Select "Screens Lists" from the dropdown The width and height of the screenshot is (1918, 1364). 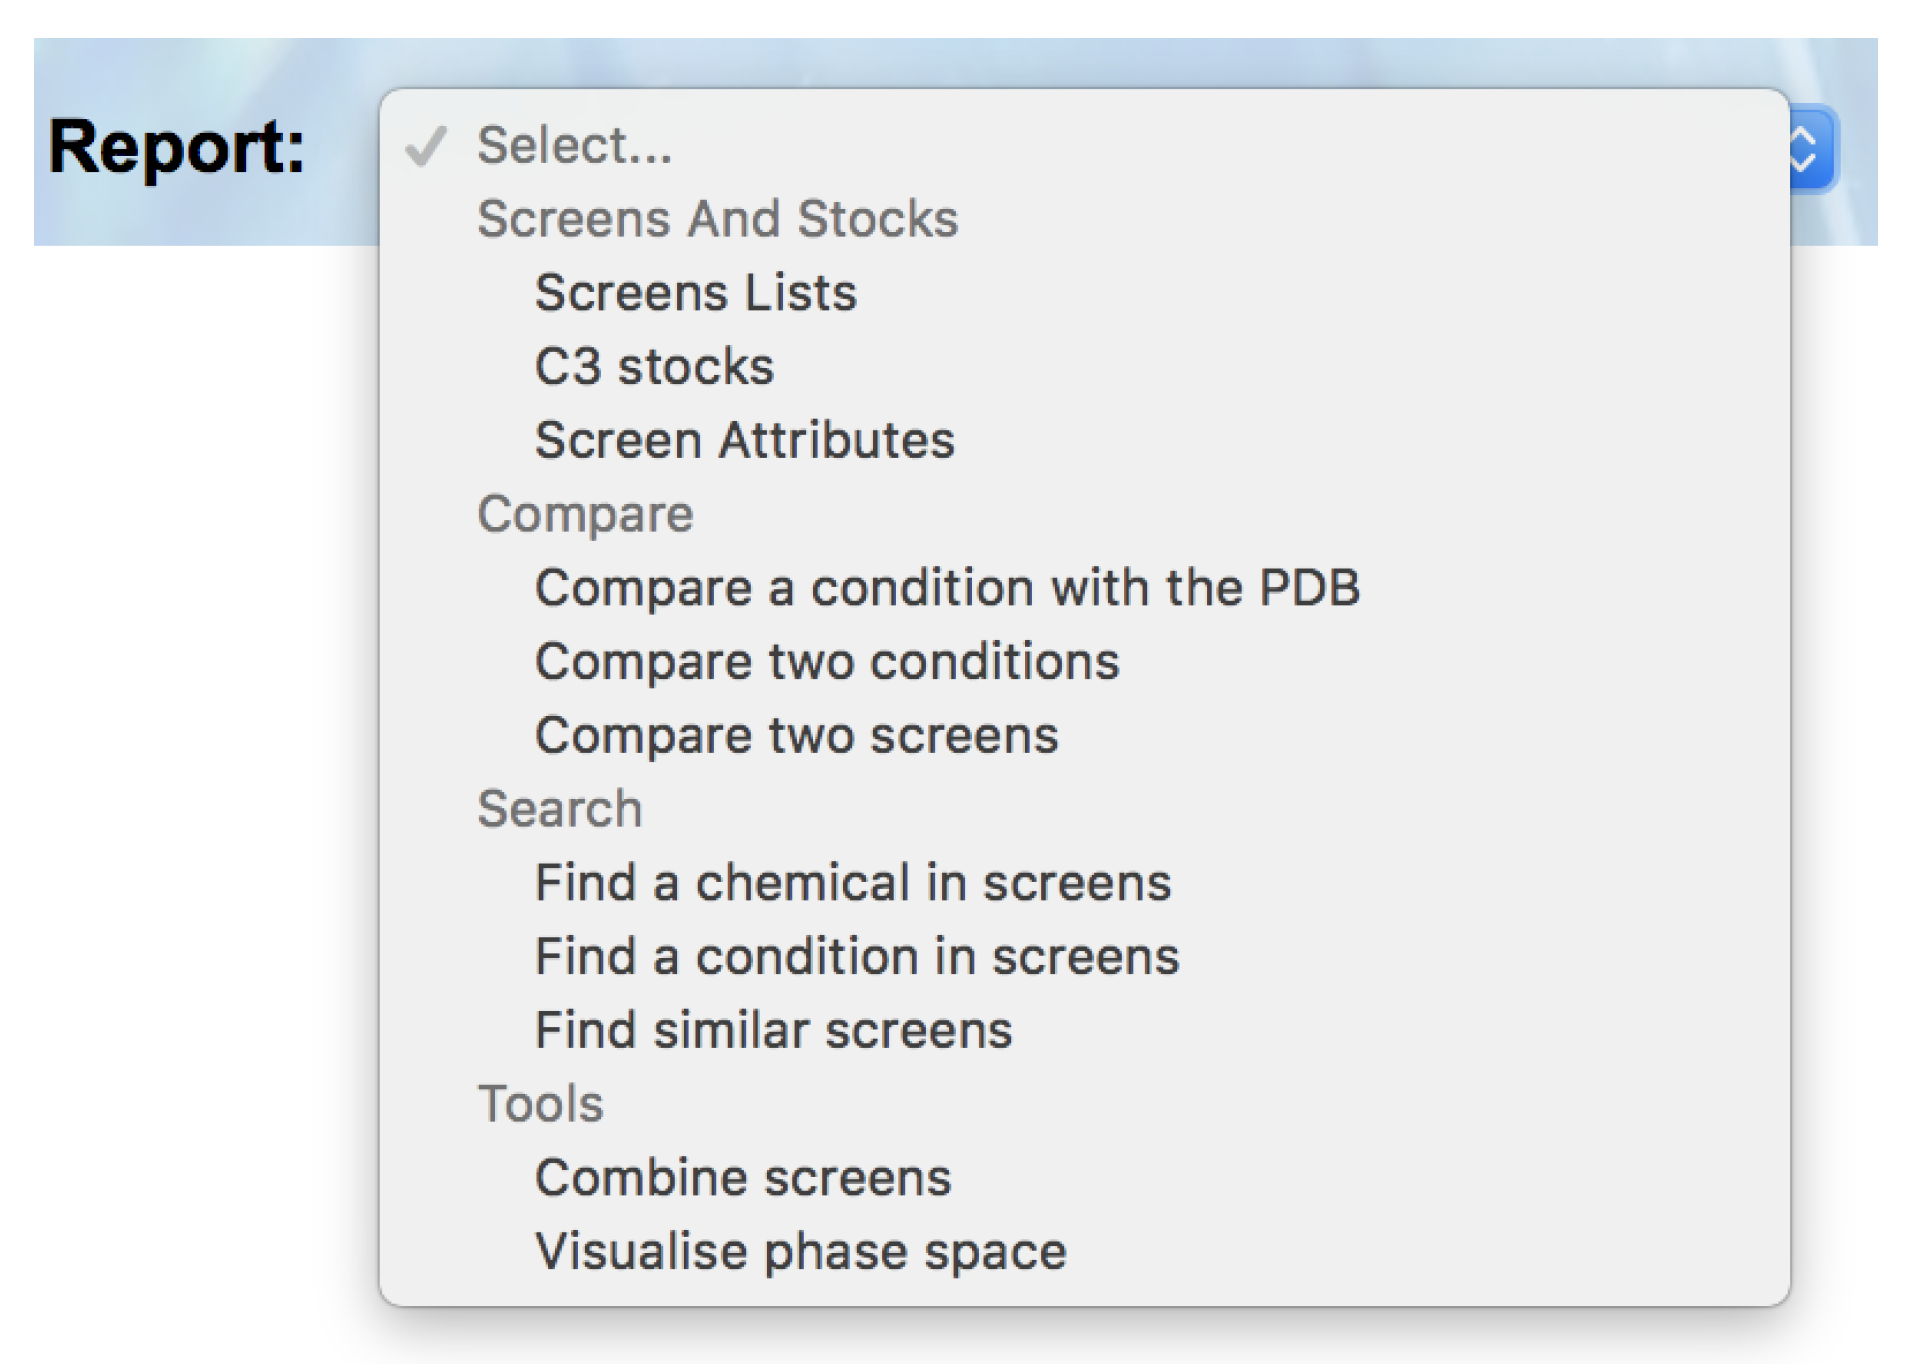coord(695,293)
